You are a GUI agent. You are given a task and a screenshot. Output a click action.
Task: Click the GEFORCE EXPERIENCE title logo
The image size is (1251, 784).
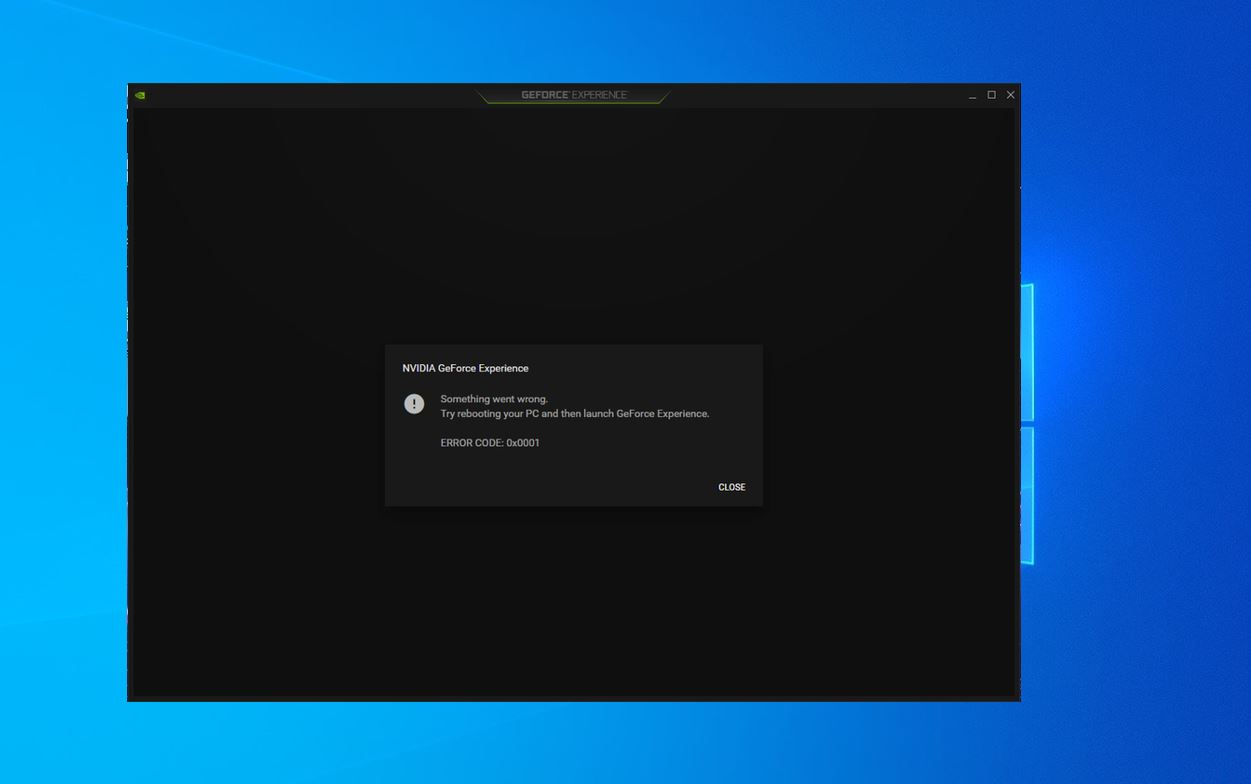(574, 95)
